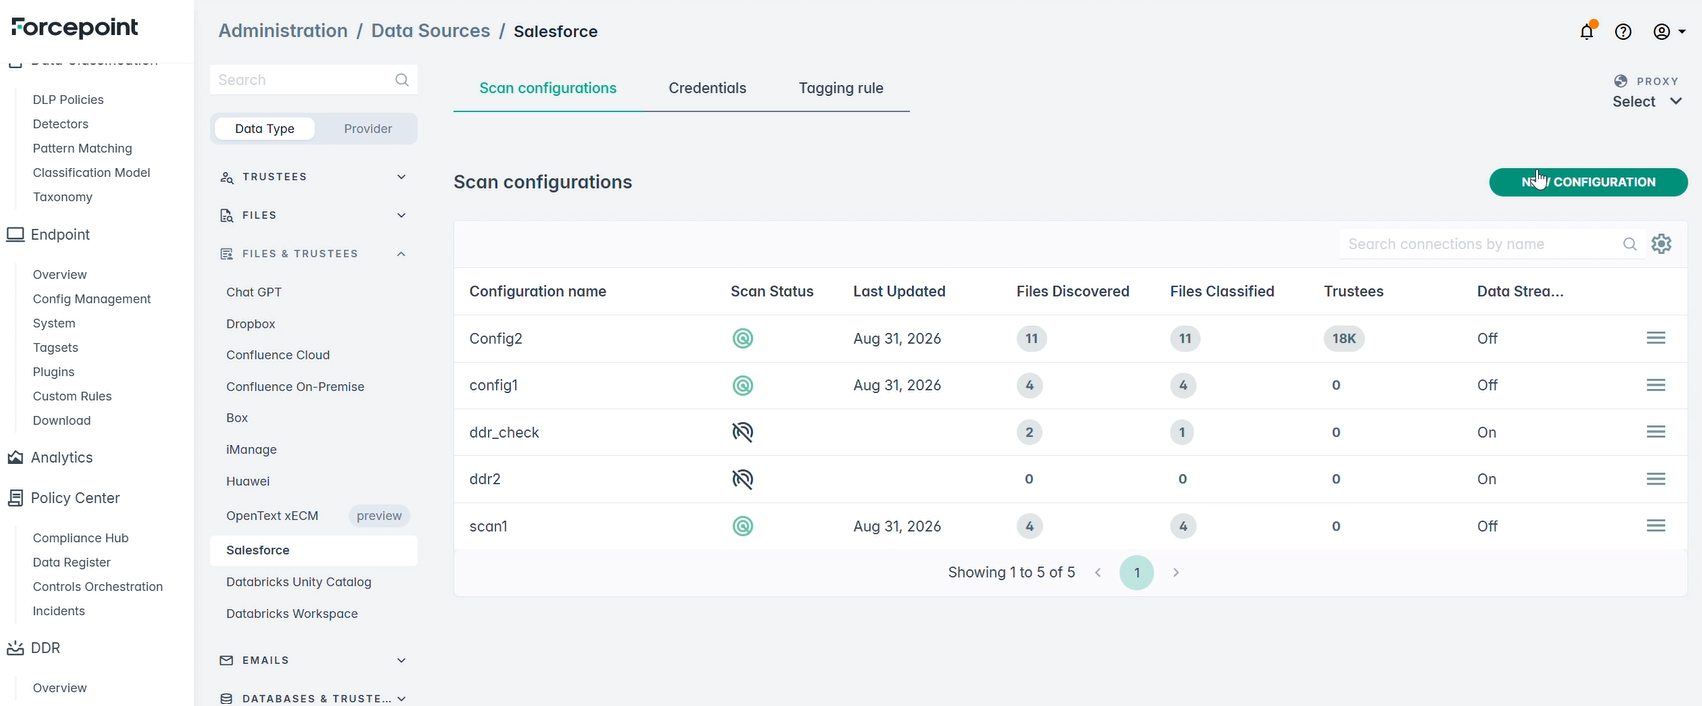
Task: Sort by the Files Discovered column header
Action: (1072, 291)
